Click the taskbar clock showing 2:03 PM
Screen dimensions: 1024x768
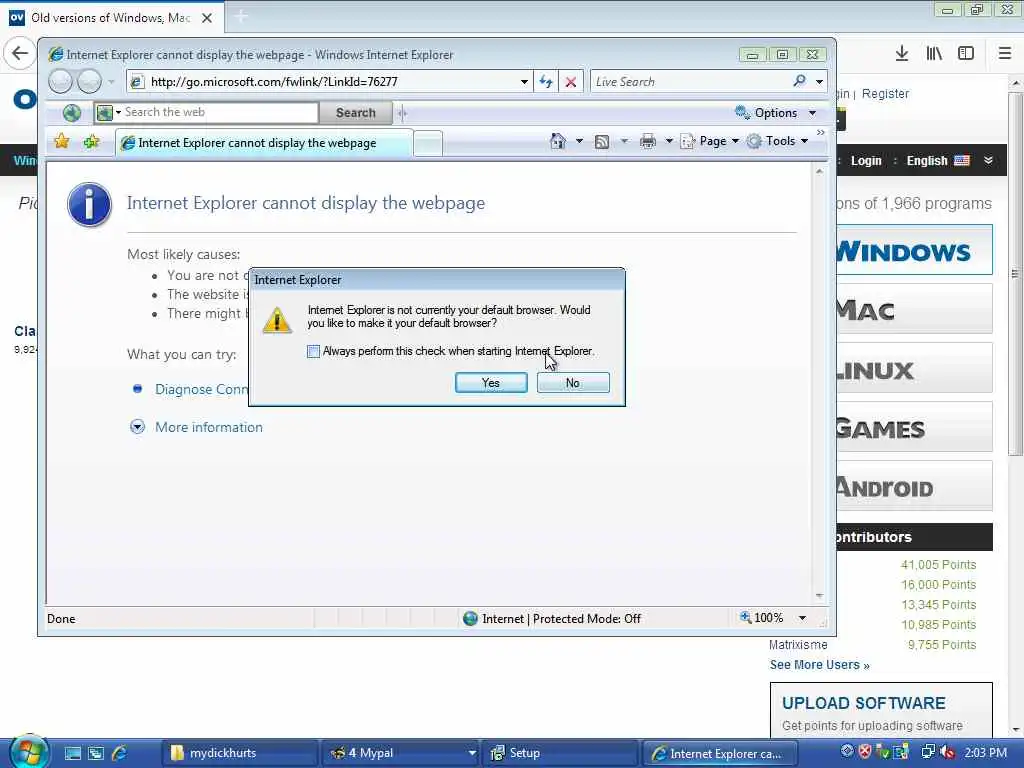[x=985, y=752]
